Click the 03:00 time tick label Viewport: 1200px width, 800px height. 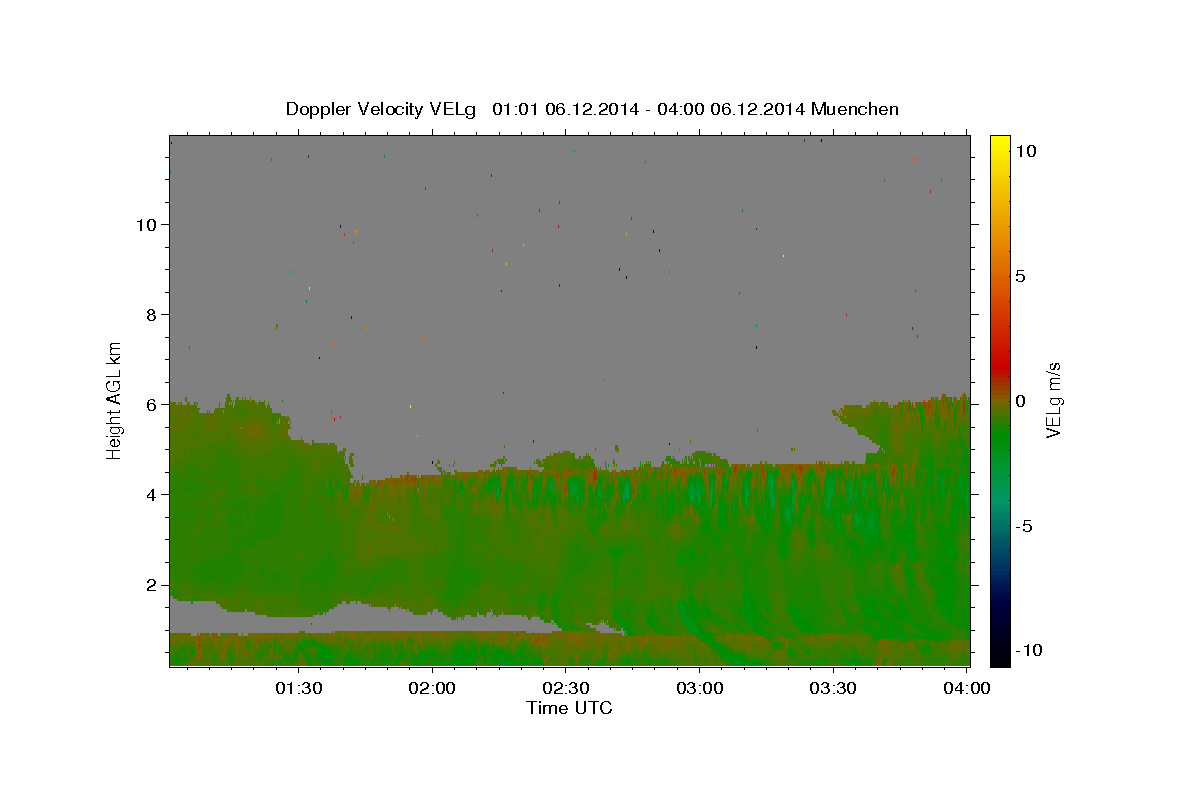(700, 688)
